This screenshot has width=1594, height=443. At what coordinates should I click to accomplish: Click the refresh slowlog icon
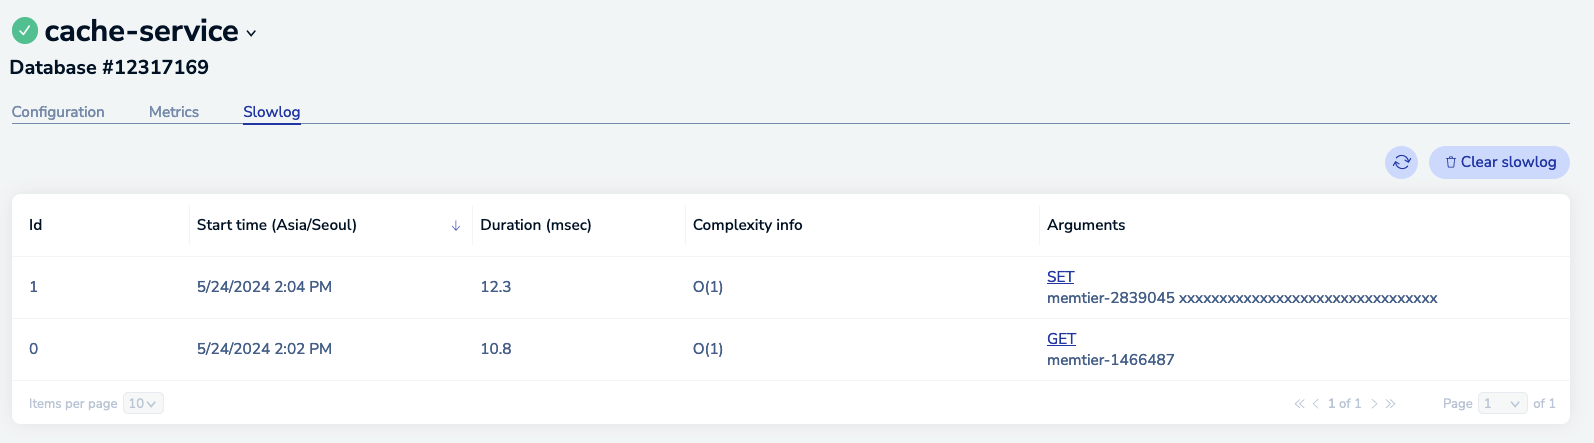[x=1401, y=162]
